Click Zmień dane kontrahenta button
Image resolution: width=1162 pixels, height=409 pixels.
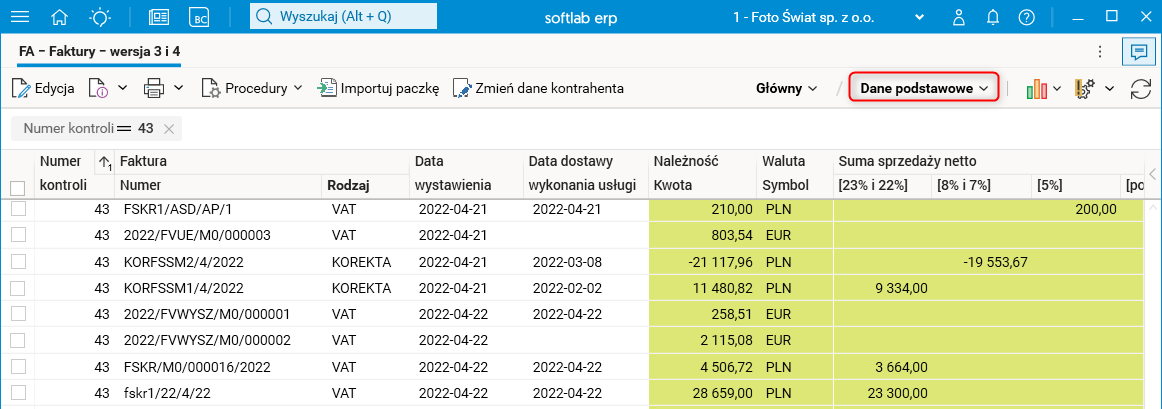click(538, 88)
